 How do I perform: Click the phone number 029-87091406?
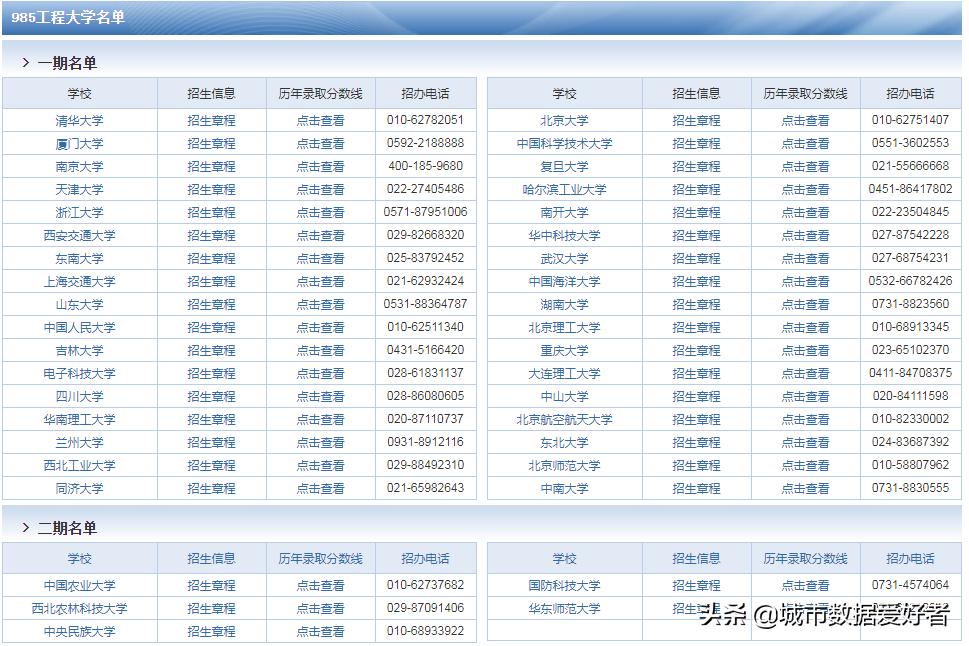[426, 608]
